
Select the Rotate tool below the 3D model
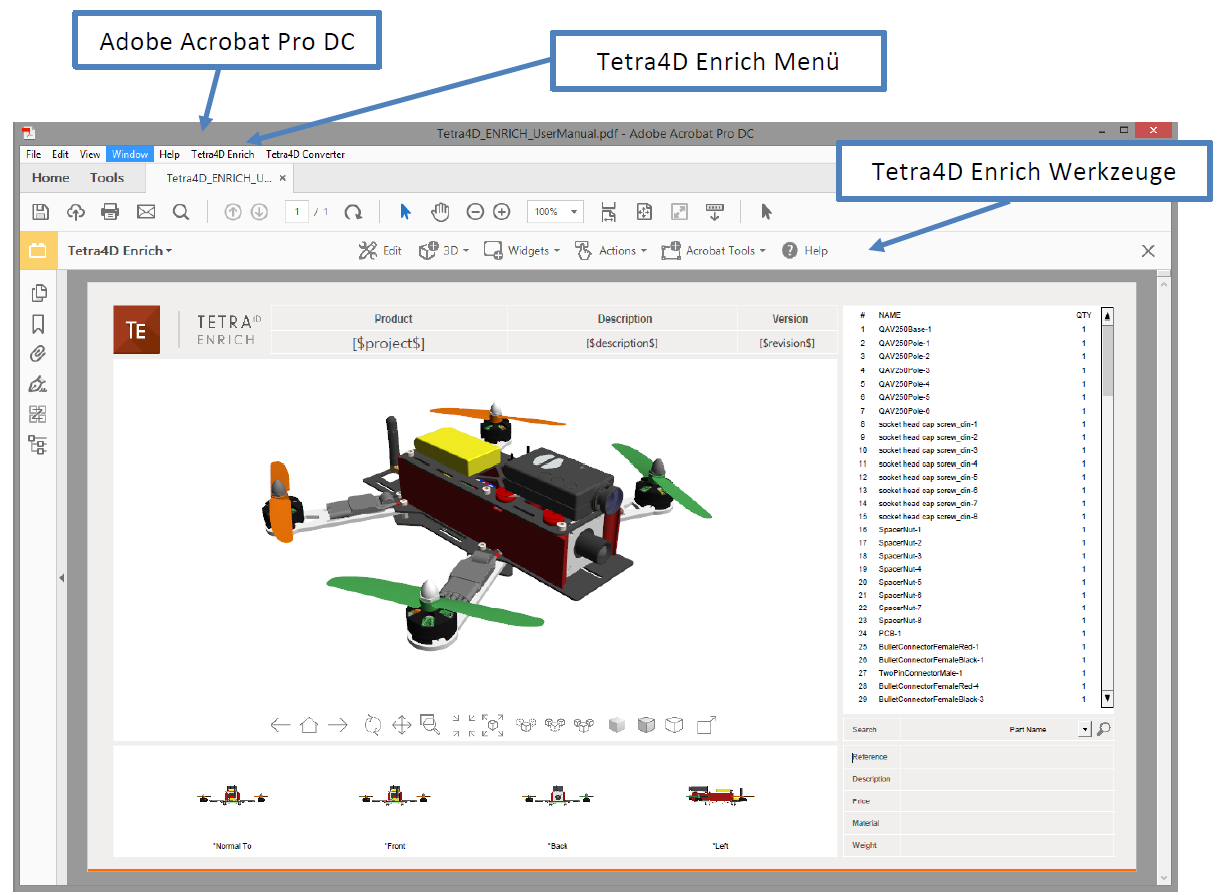coord(373,724)
